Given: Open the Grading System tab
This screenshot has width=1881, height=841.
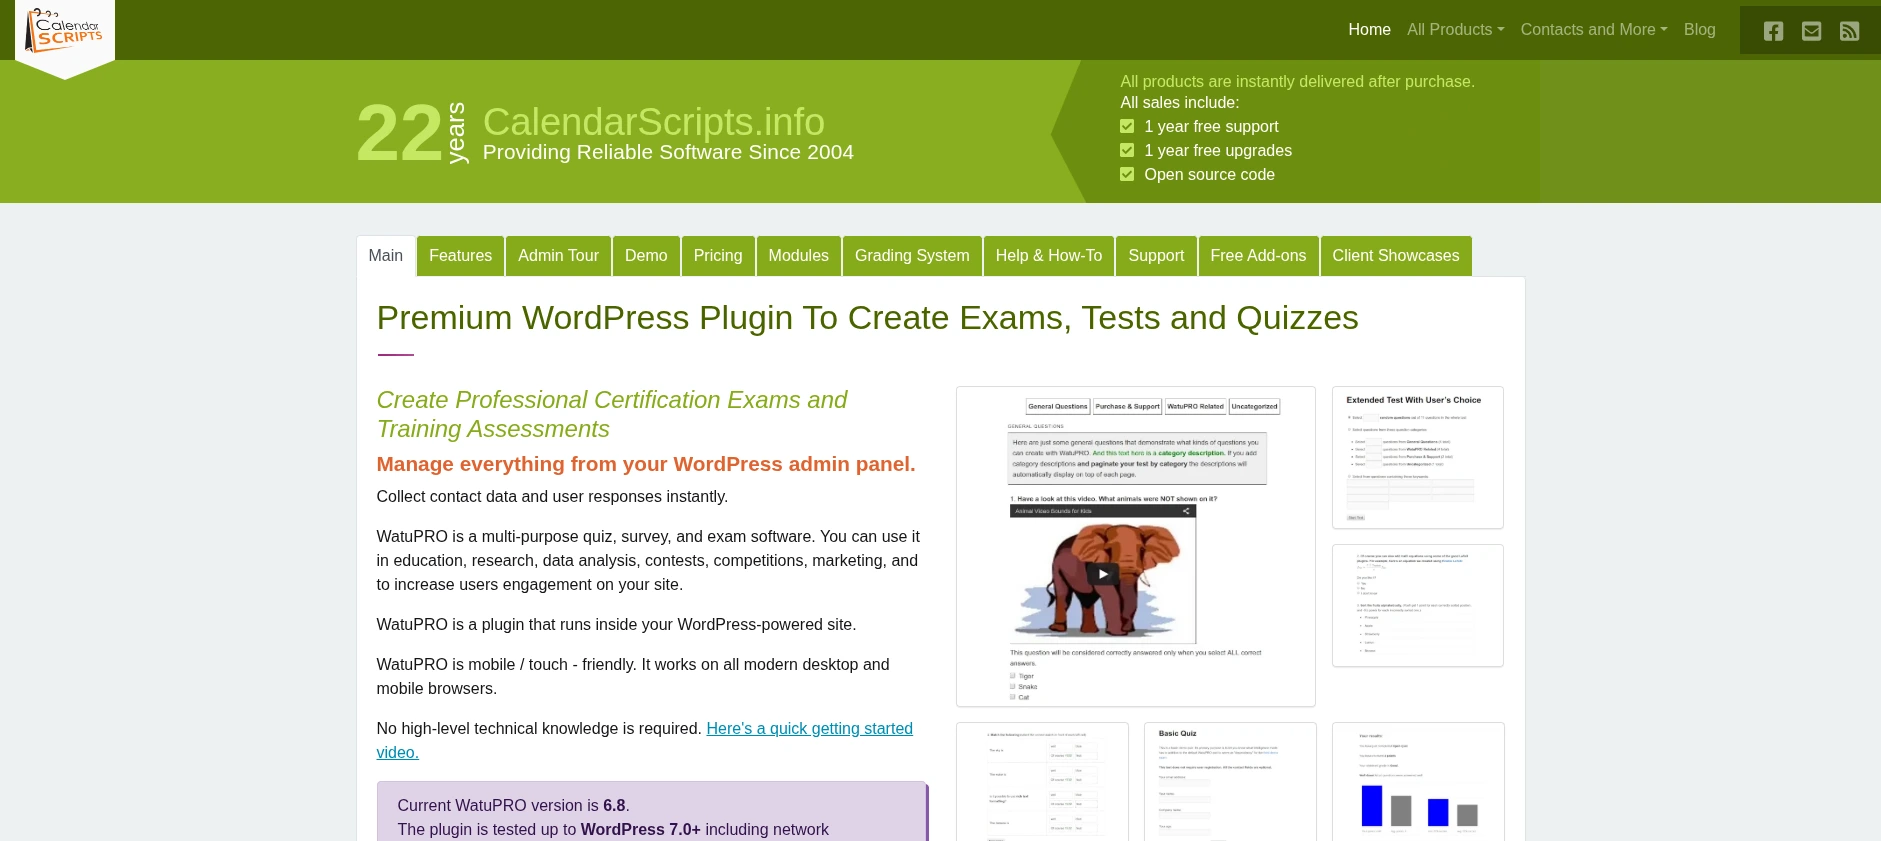Looking at the screenshot, I should coord(912,256).
